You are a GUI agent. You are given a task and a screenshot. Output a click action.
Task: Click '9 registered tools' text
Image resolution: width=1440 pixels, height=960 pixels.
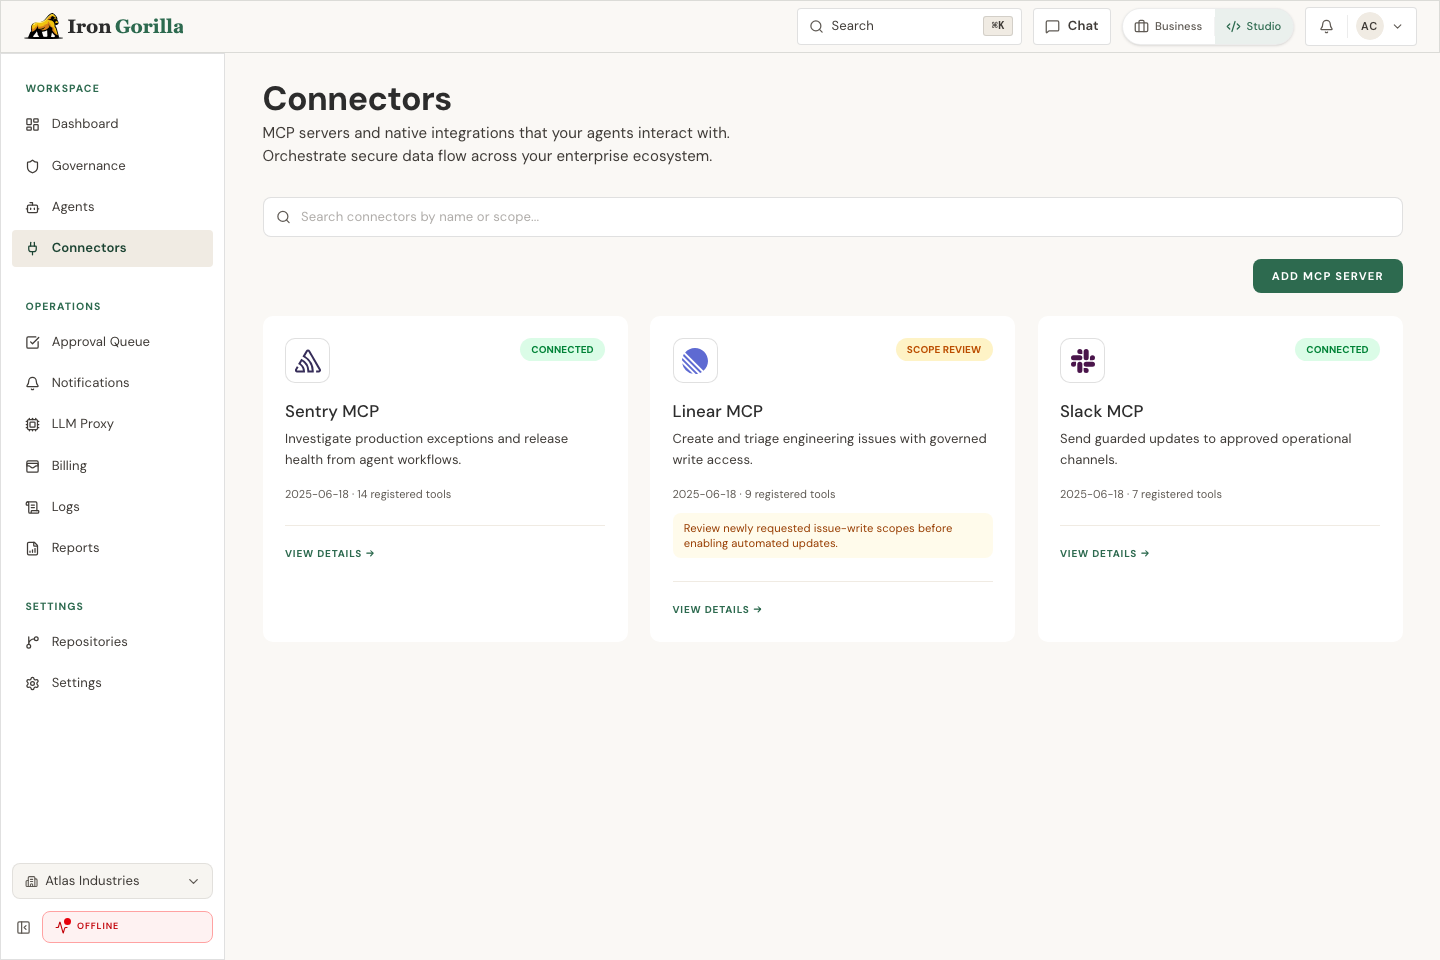(x=790, y=495)
